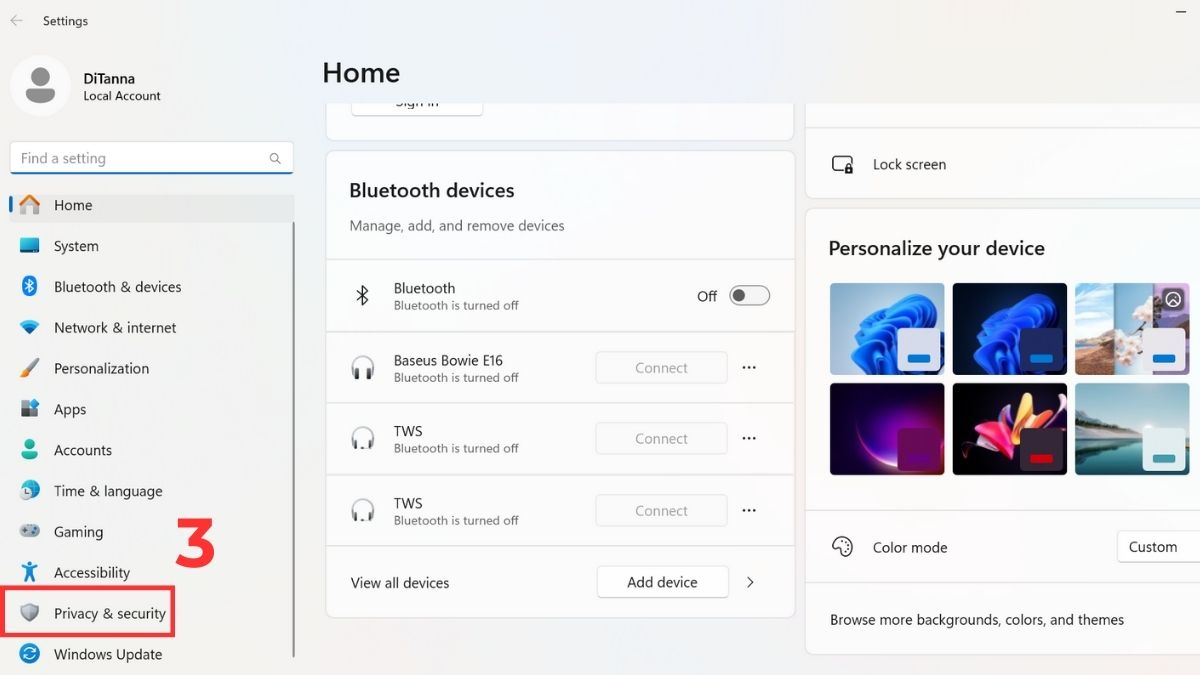Image resolution: width=1200 pixels, height=675 pixels.
Task: Open Time & language settings
Action: (151, 491)
